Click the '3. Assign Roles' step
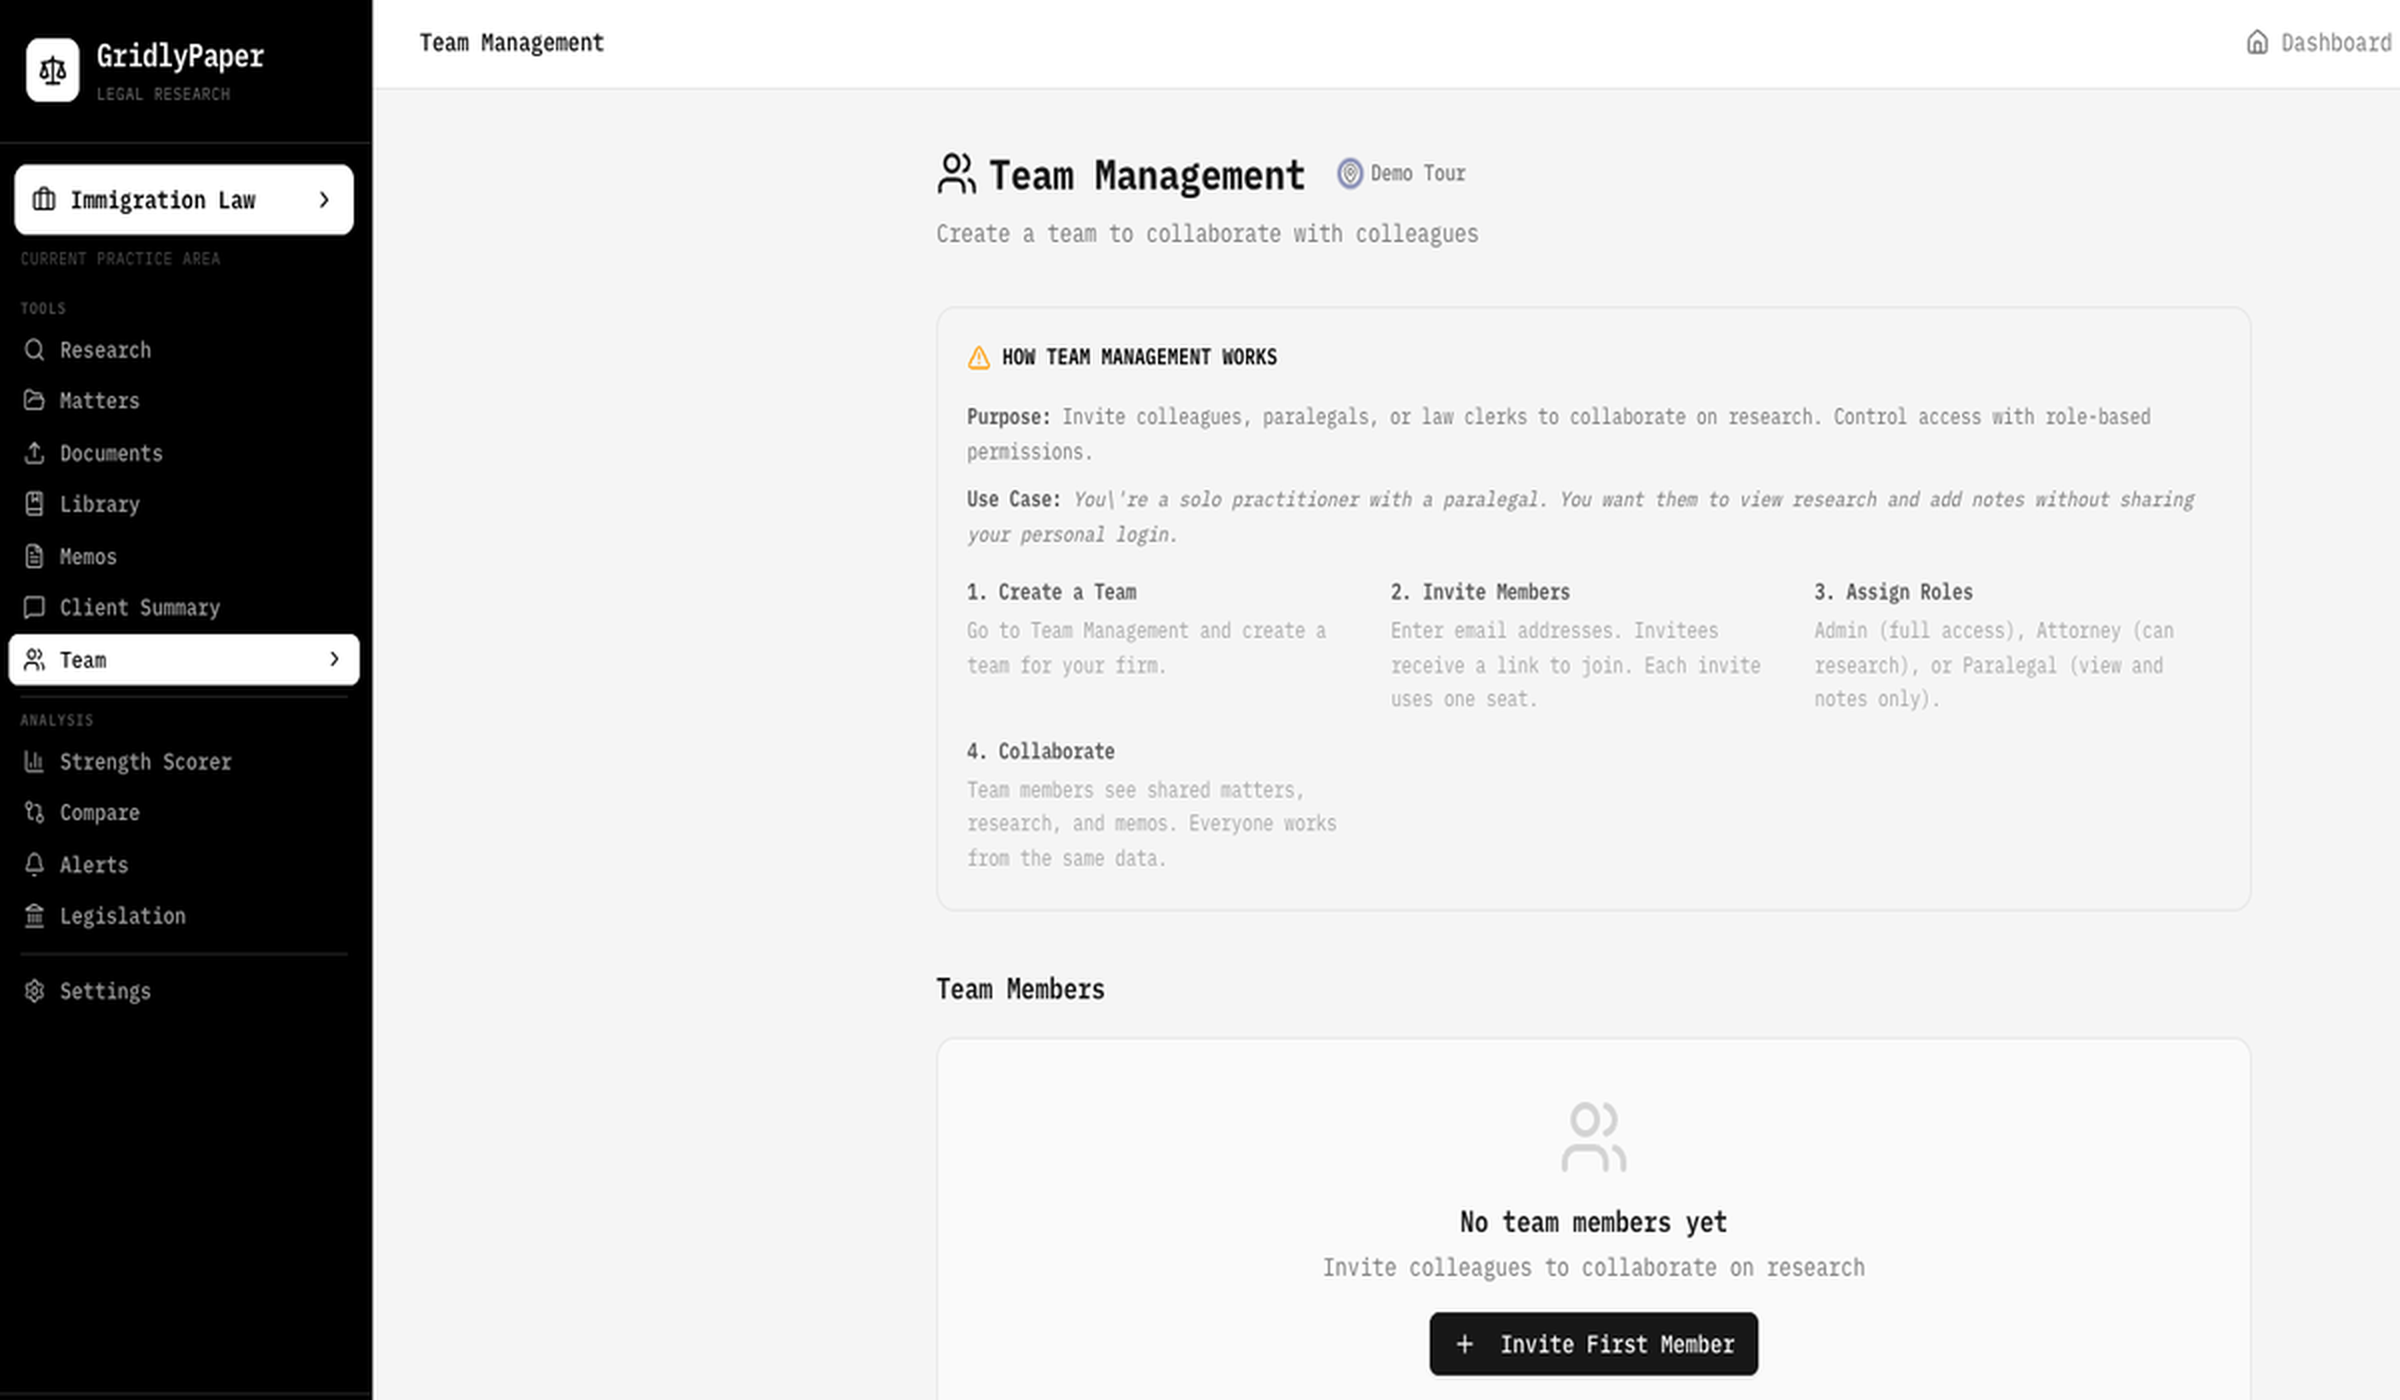The image size is (2400, 1400). tap(1893, 592)
